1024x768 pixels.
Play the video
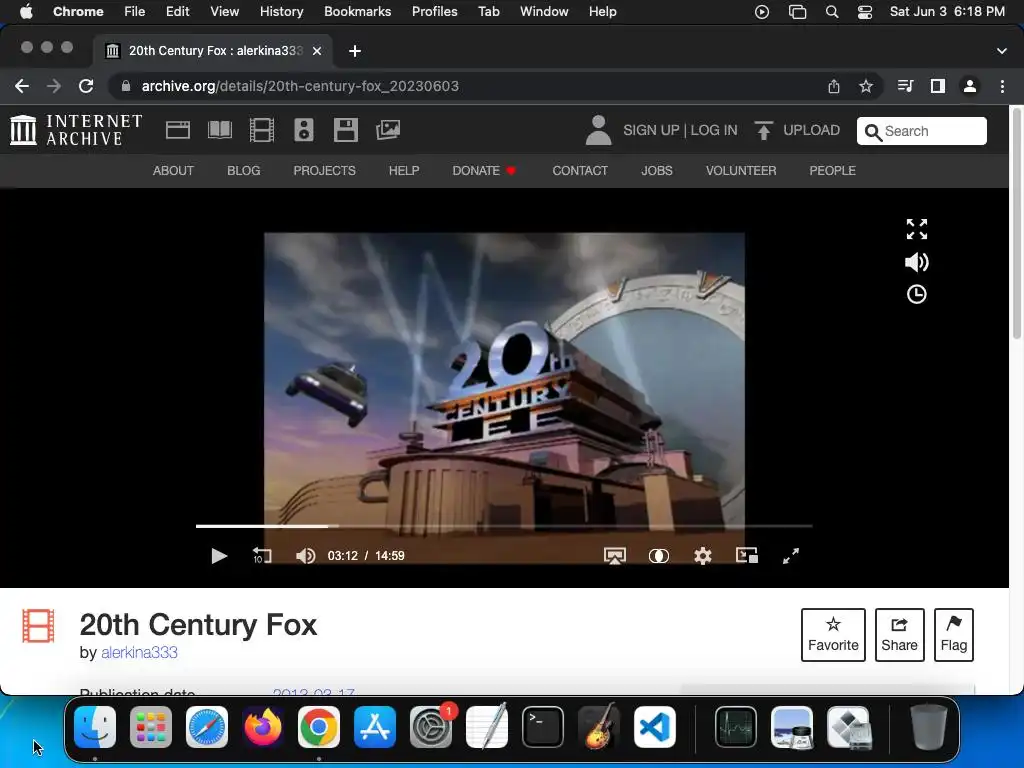219,556
